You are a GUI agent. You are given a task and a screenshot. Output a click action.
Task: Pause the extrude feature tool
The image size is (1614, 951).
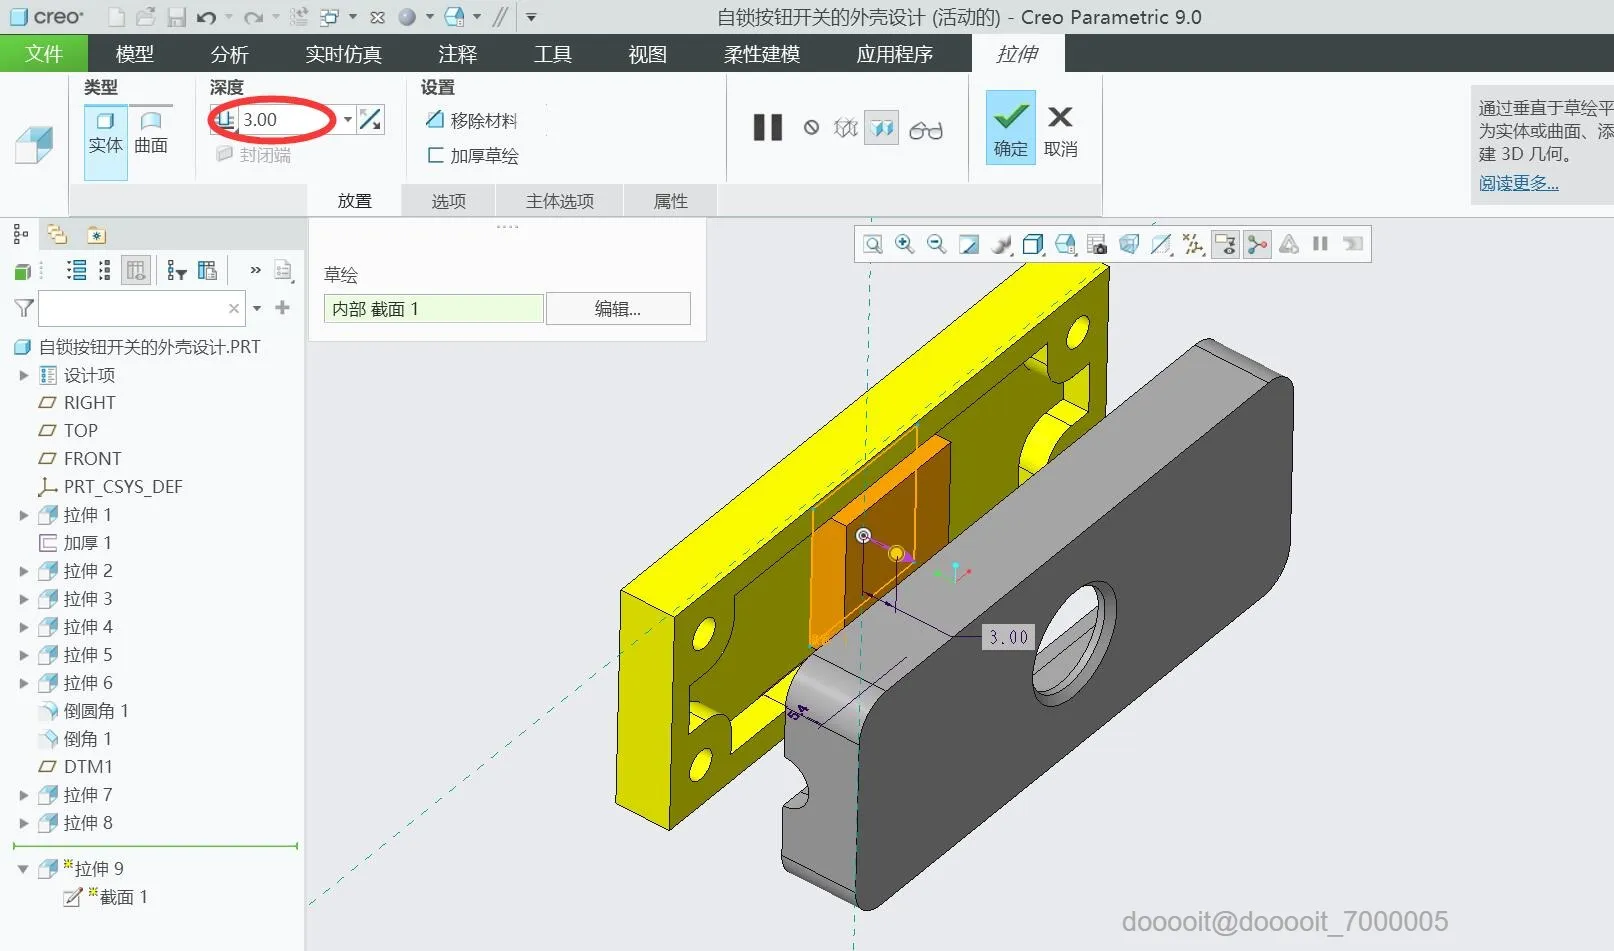tap(768, 128)
